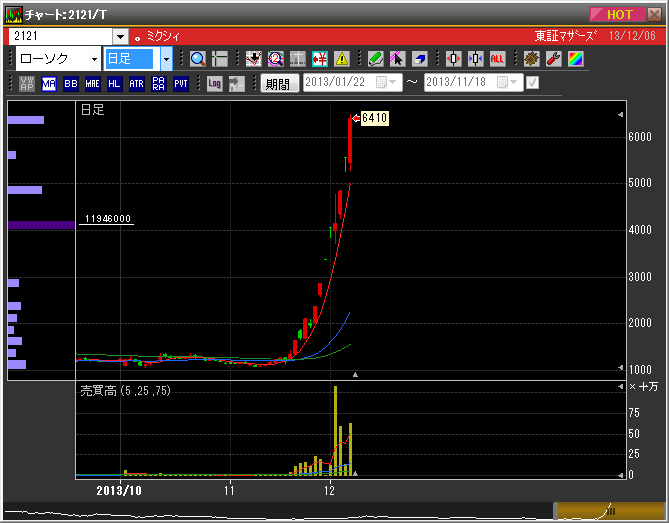The height and width of the screenshot is (523, 669).
Task: Click the ATR indicator icon
Action: click(x=136, y=84)
